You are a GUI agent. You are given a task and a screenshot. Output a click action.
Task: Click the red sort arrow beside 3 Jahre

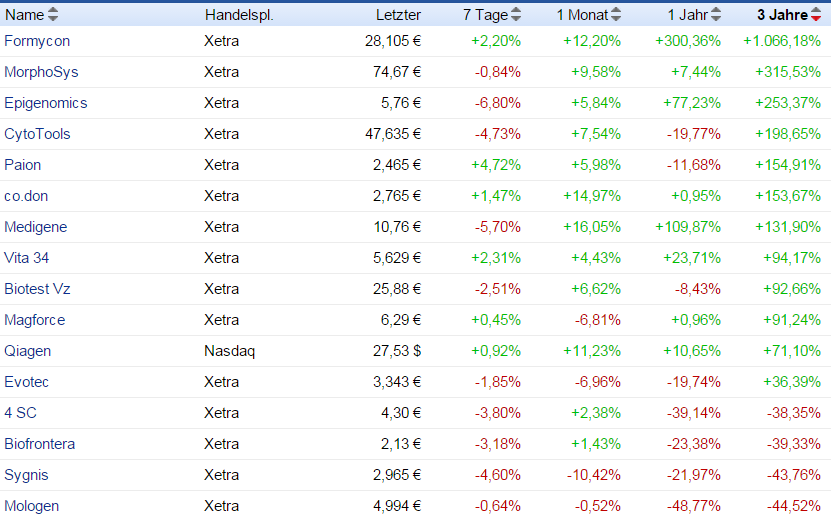click(817, 15)
